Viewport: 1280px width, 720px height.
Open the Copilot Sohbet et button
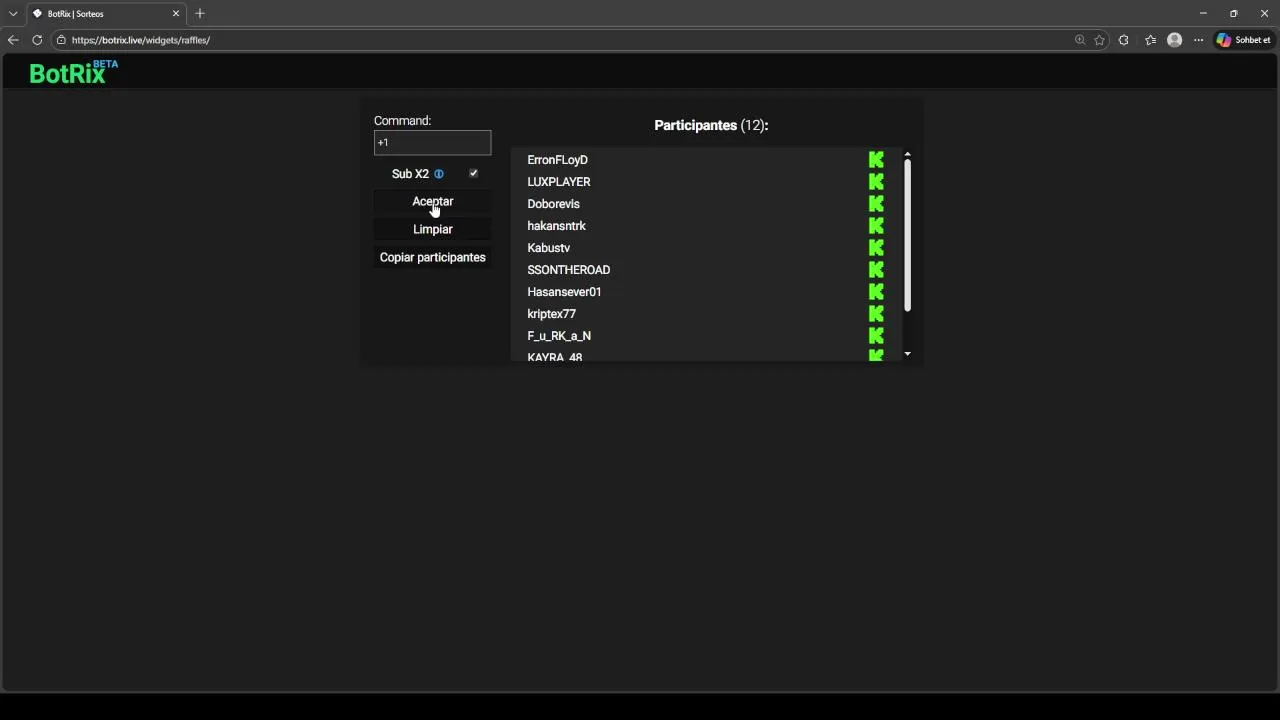click(1244, 40)
